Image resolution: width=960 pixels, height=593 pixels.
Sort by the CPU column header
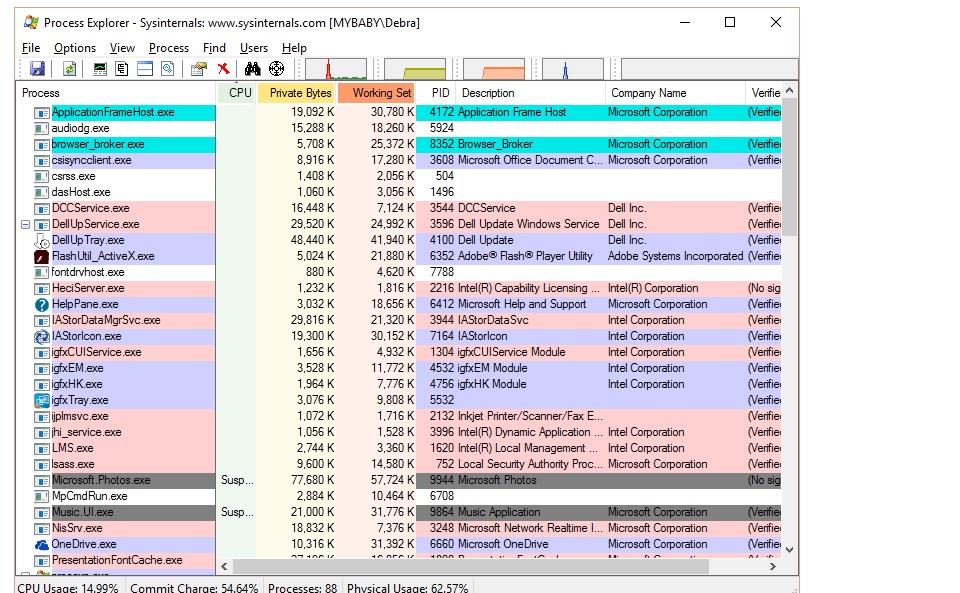pyautogui.click(x=236, y=93)
